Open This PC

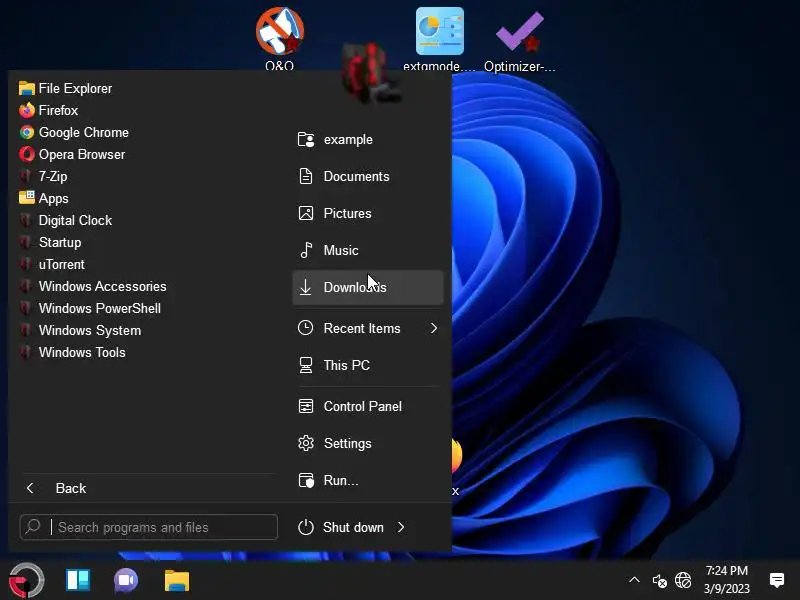pos(368,365)
